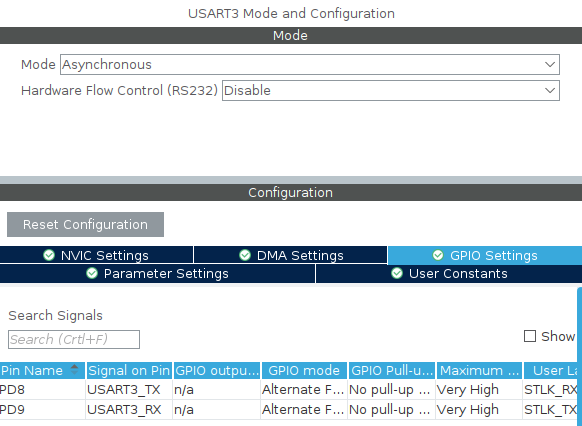
Task: Click the green check icon on DMA Settings
Action: tap(245, 255)
